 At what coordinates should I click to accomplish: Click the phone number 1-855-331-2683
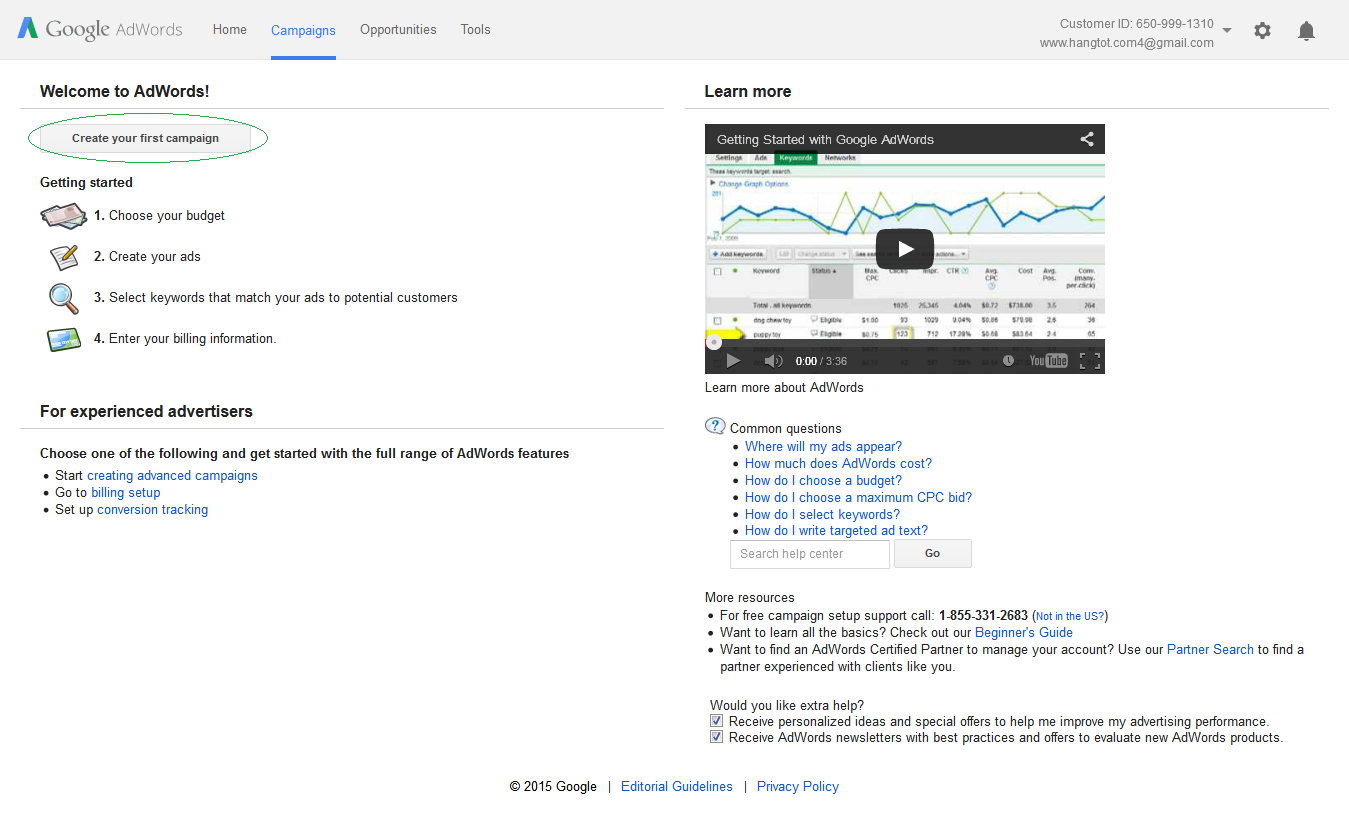point(983,616)
